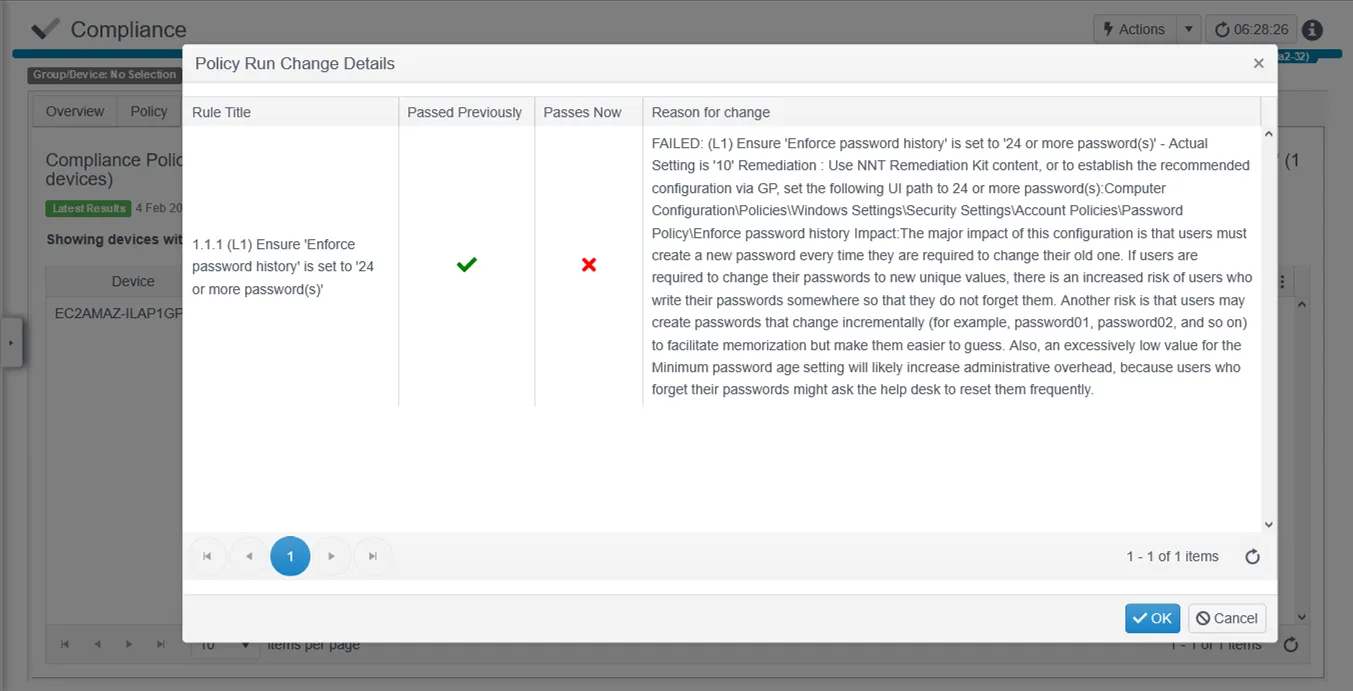Go to next page in dialog pager
Viewport: 1353px width, 691px height.
click(x=332, y=556)
